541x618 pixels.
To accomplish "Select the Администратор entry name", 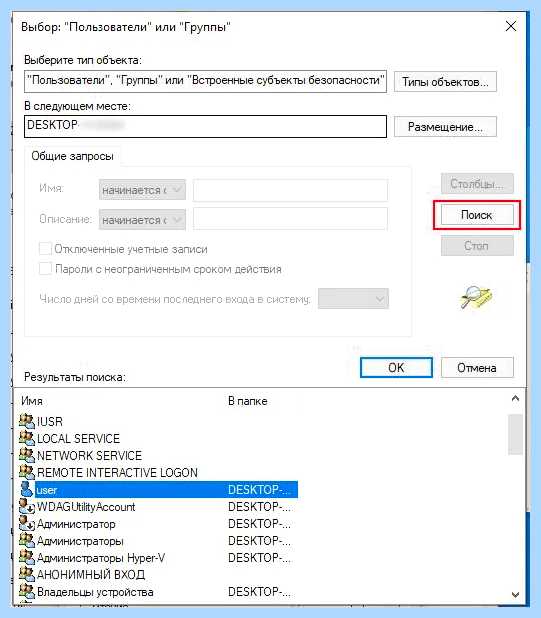I will pos(76,524).
